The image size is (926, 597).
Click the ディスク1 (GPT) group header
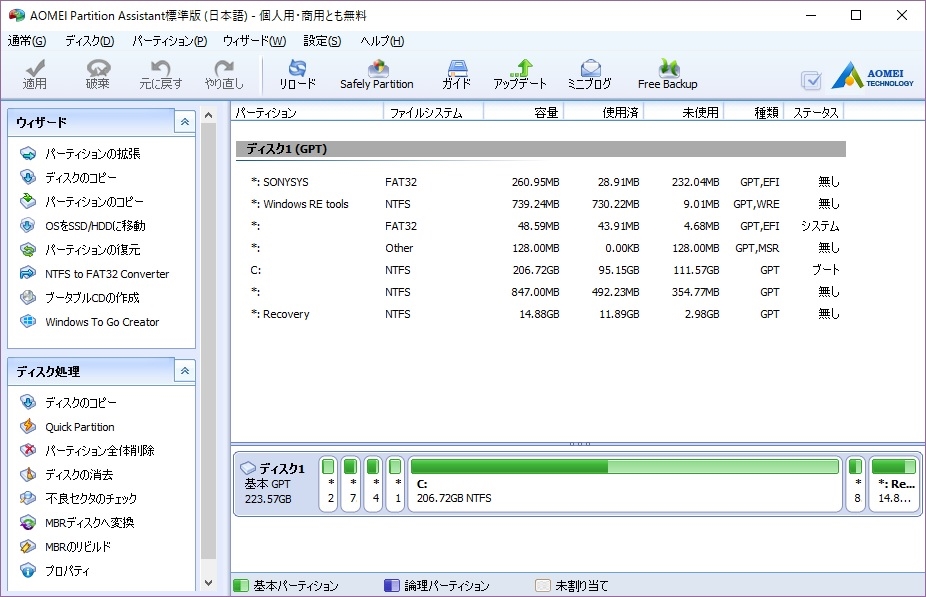(541, 149)
